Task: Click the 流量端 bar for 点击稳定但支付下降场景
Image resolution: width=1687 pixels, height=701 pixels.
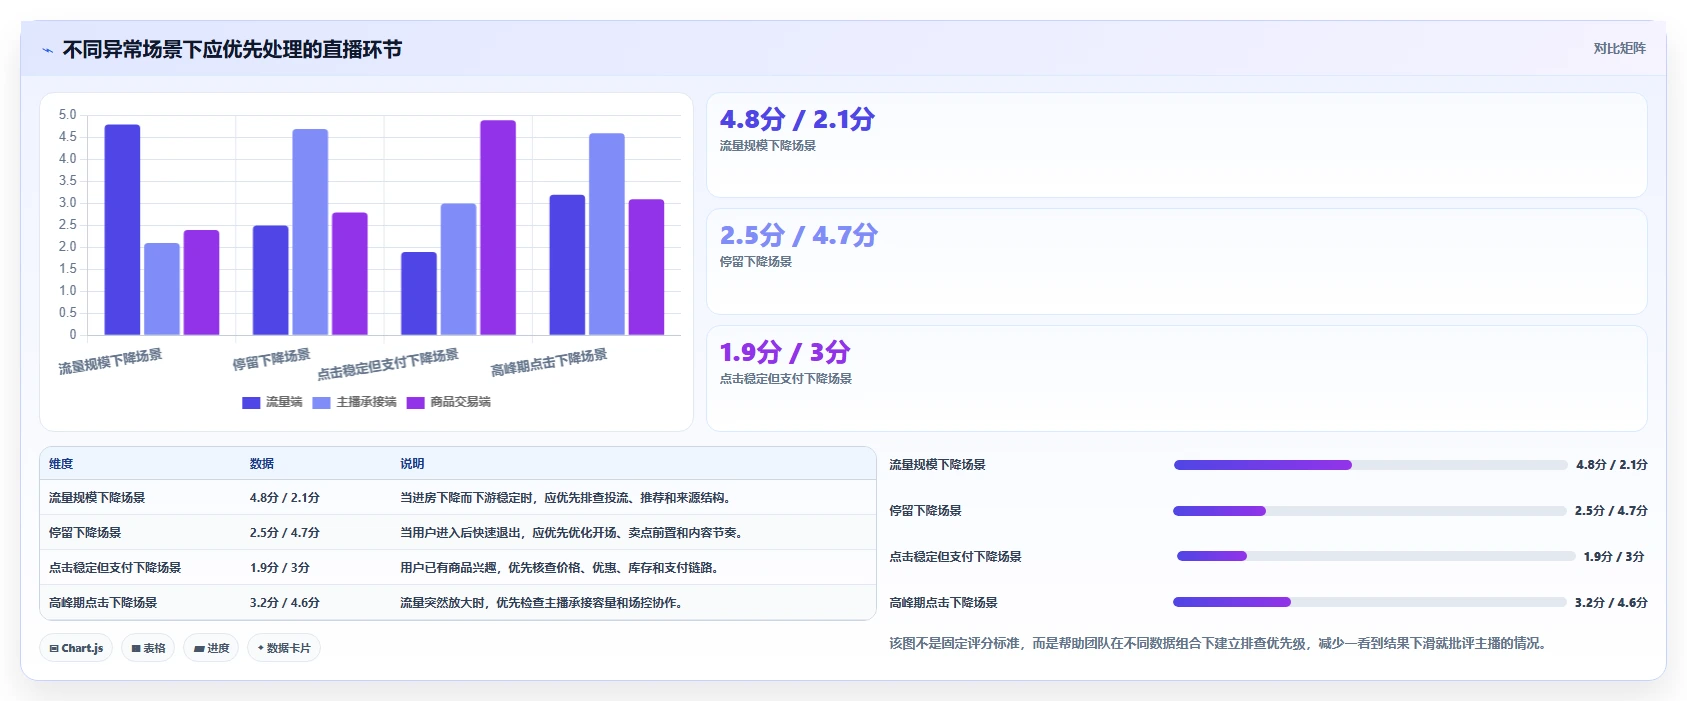Action: click(419, 293)
